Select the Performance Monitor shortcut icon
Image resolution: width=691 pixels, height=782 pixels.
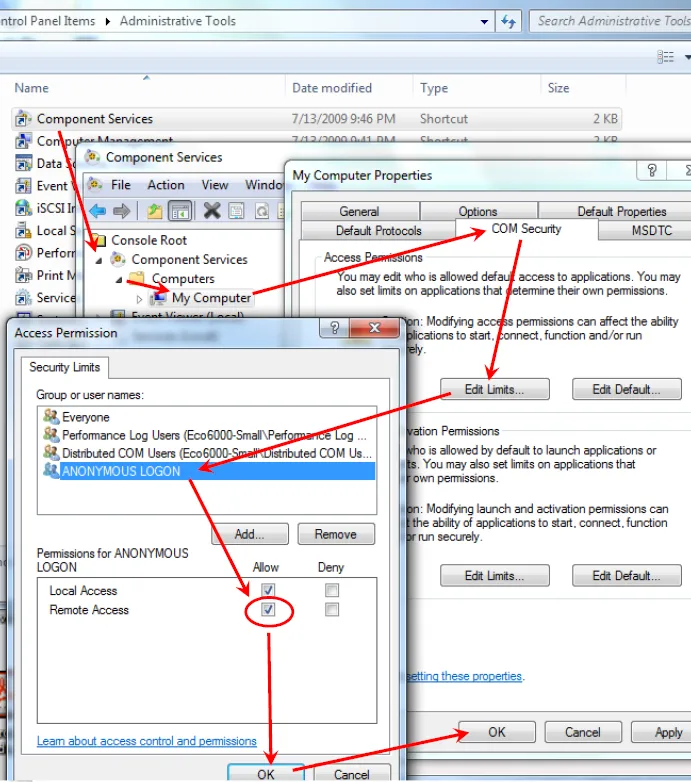pyautogui.click(x=23, y=253)
